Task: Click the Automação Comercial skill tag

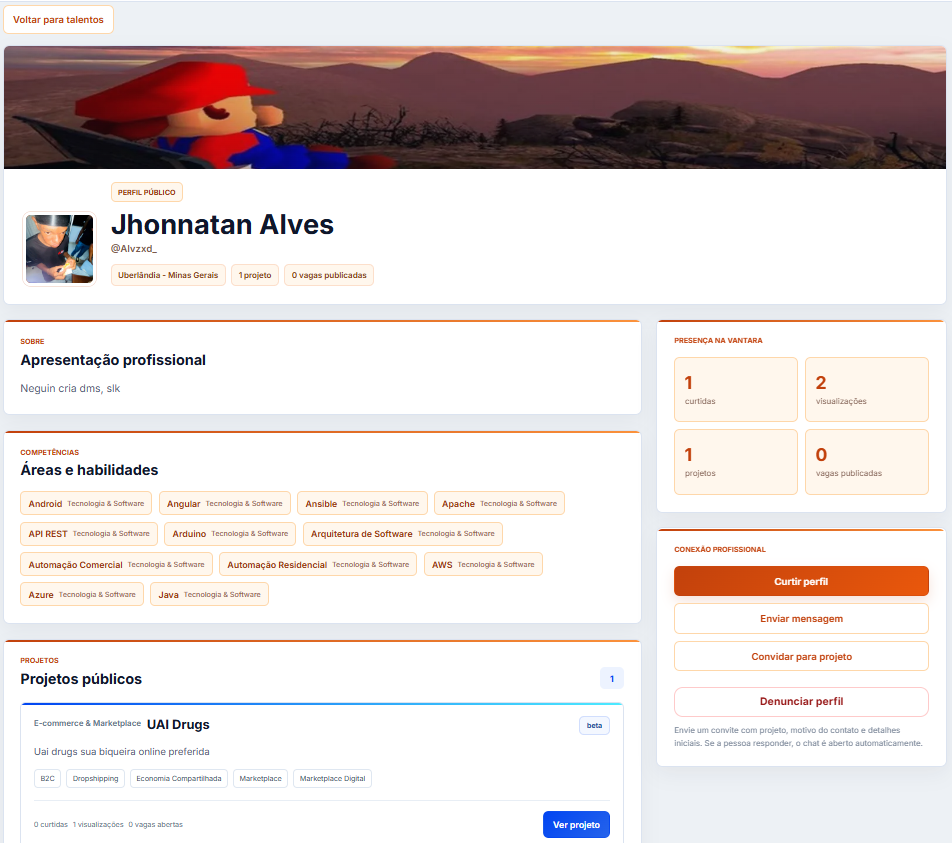Action: point(117,564)
